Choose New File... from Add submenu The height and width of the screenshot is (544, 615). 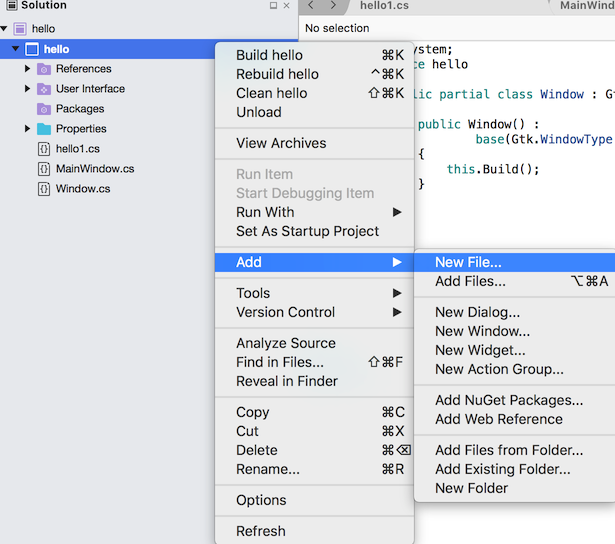tap(468, 262)
